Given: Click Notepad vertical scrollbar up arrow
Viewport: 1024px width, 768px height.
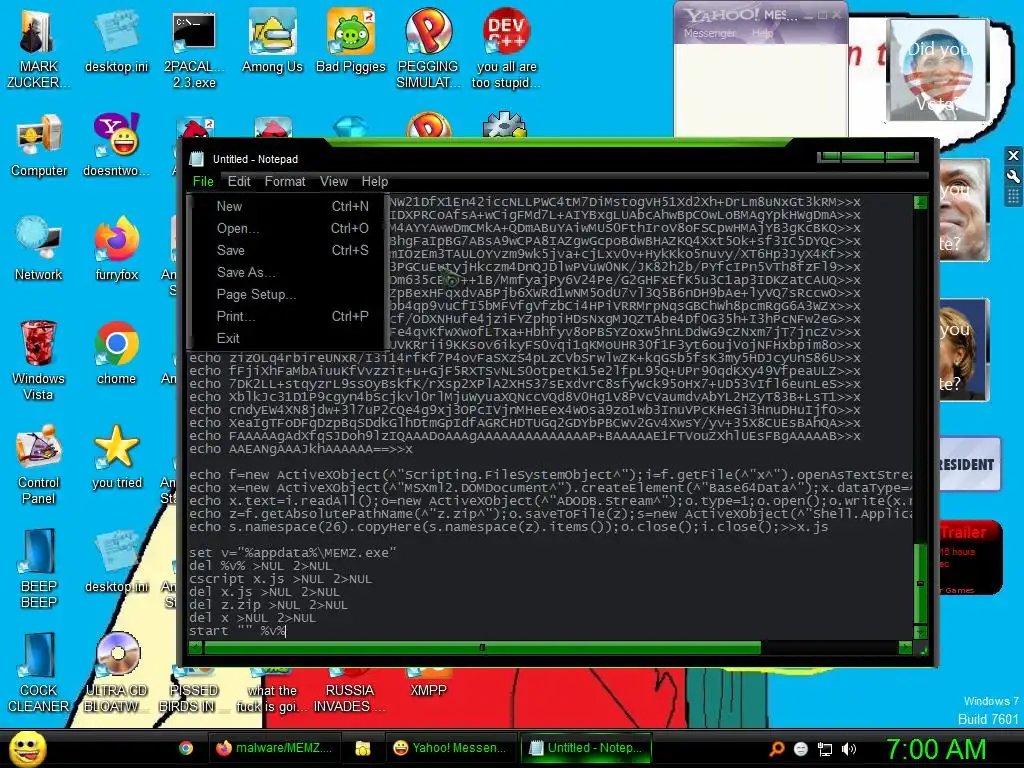Looking at the screenshot, I should tap(921, 202).
